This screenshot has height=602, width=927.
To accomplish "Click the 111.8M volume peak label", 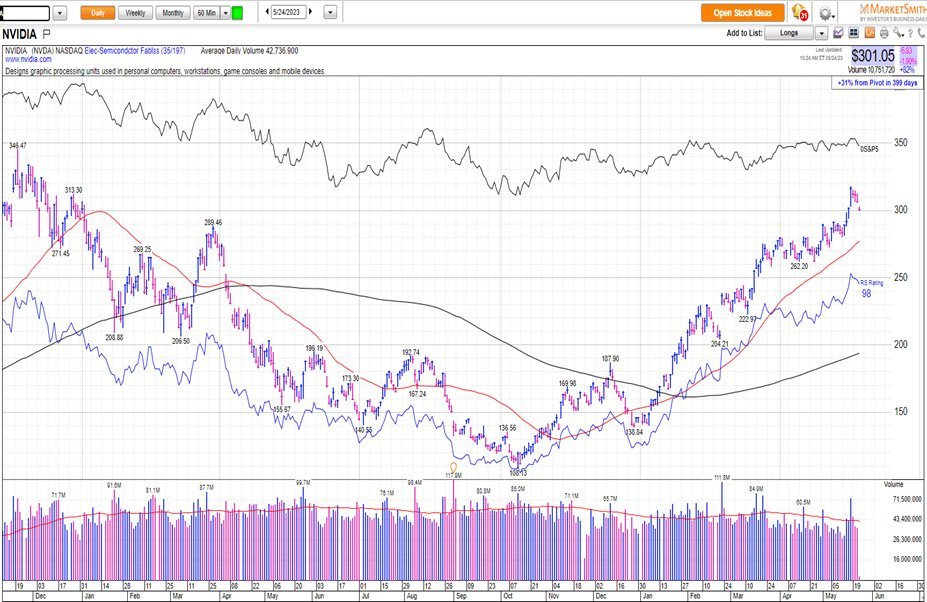I will pyautogui.click(x=722, y=477).
